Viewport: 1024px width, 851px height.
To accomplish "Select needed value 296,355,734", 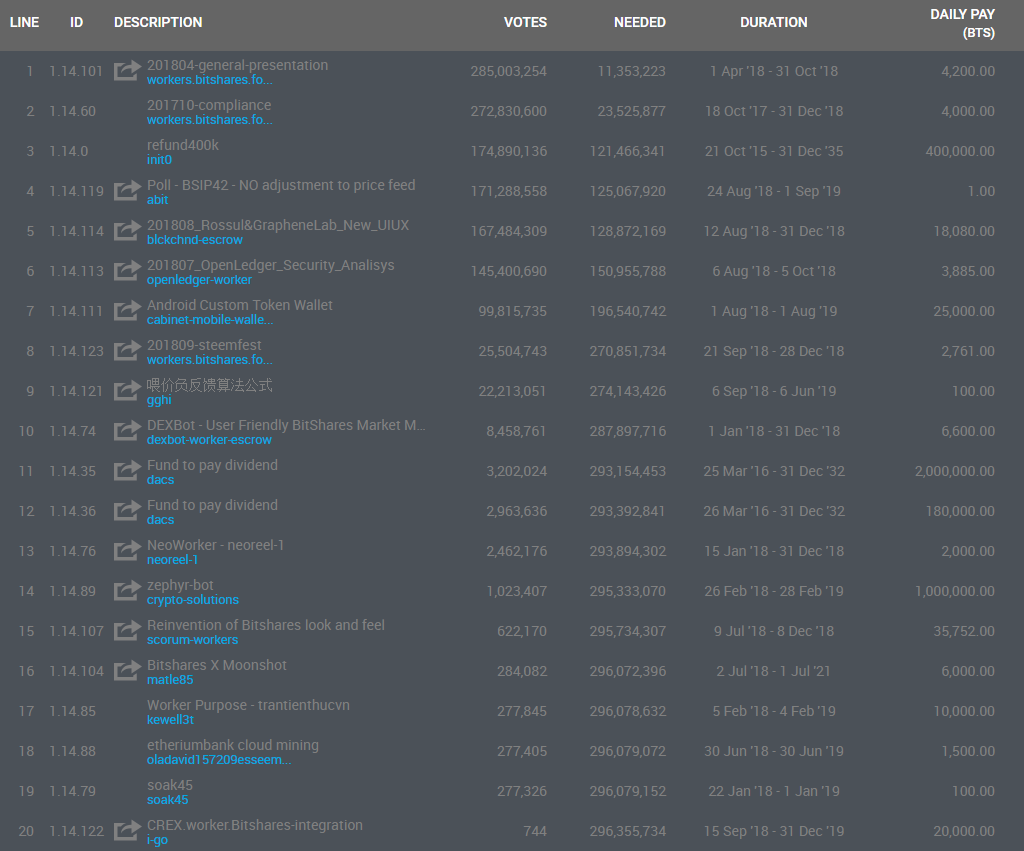I will pyautogui.click(x=628, y=831).
